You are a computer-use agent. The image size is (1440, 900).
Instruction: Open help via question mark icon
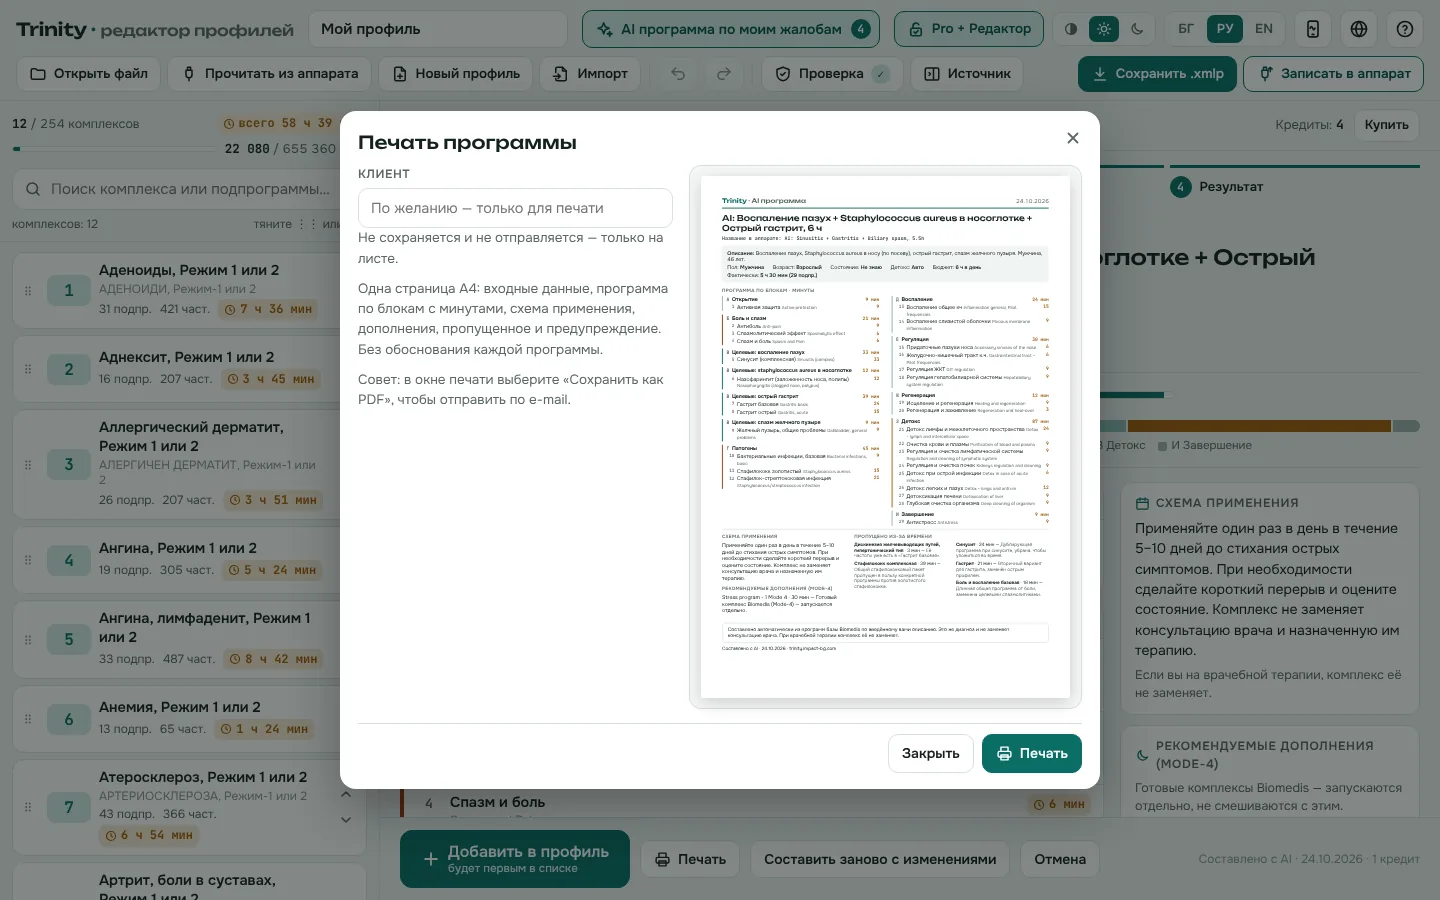click(x=1405, y=29)
